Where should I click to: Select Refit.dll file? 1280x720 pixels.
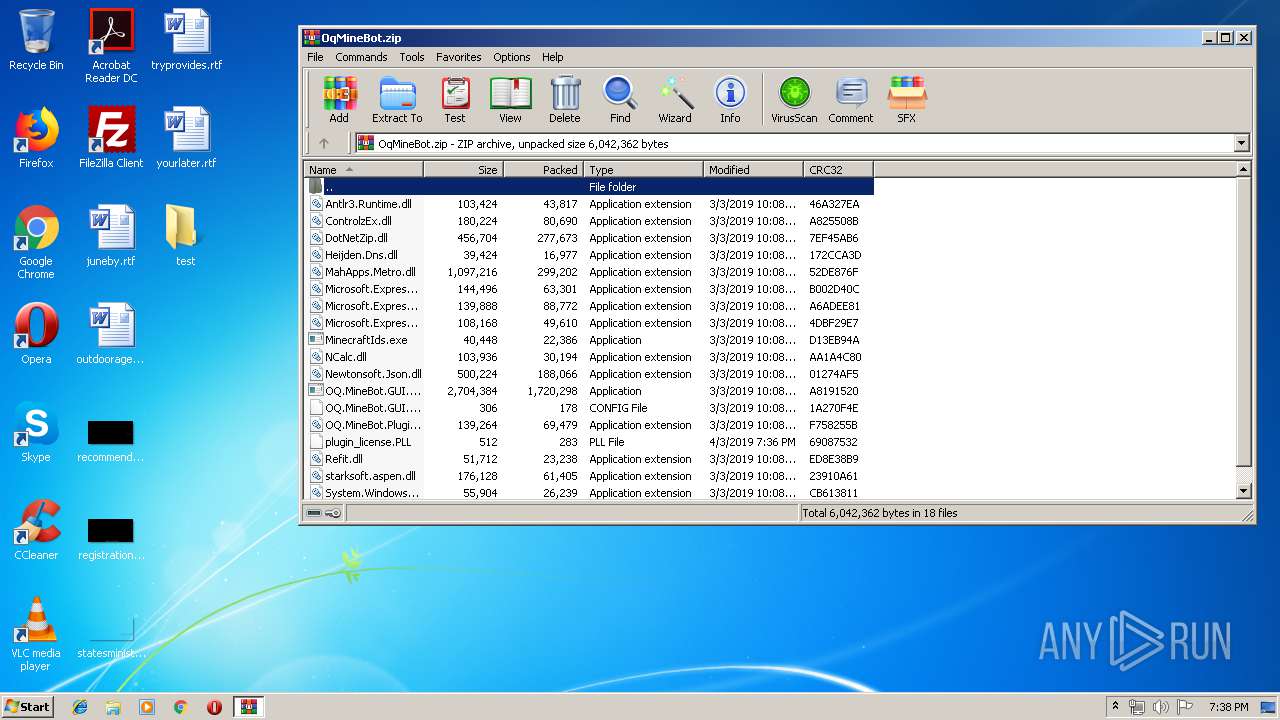click(590, 459)
